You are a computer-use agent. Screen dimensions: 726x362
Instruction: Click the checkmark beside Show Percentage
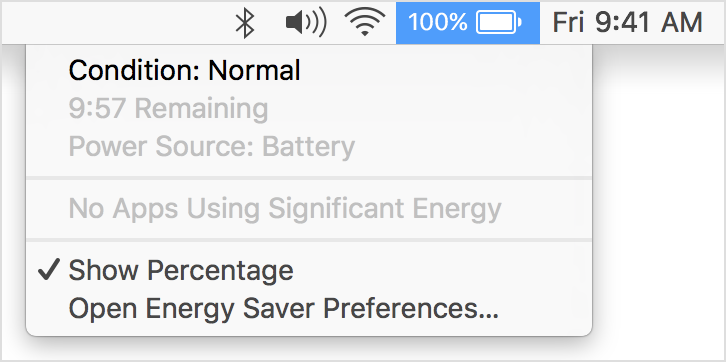coord(49,270)
